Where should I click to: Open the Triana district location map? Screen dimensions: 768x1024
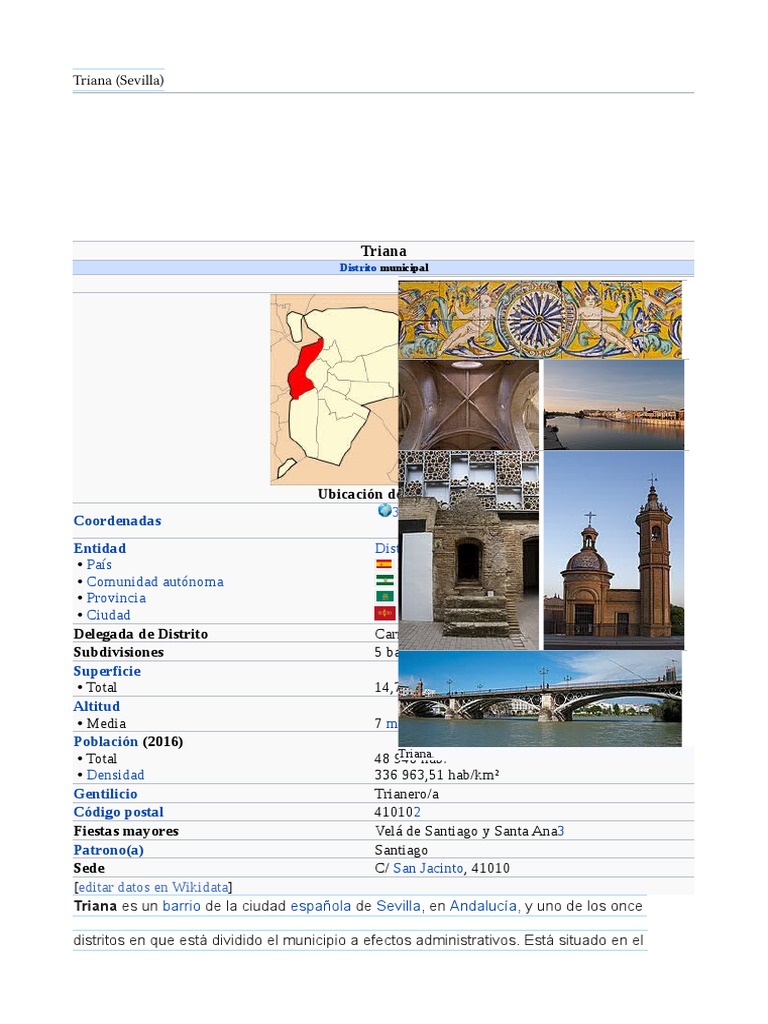tap(334, 389)
